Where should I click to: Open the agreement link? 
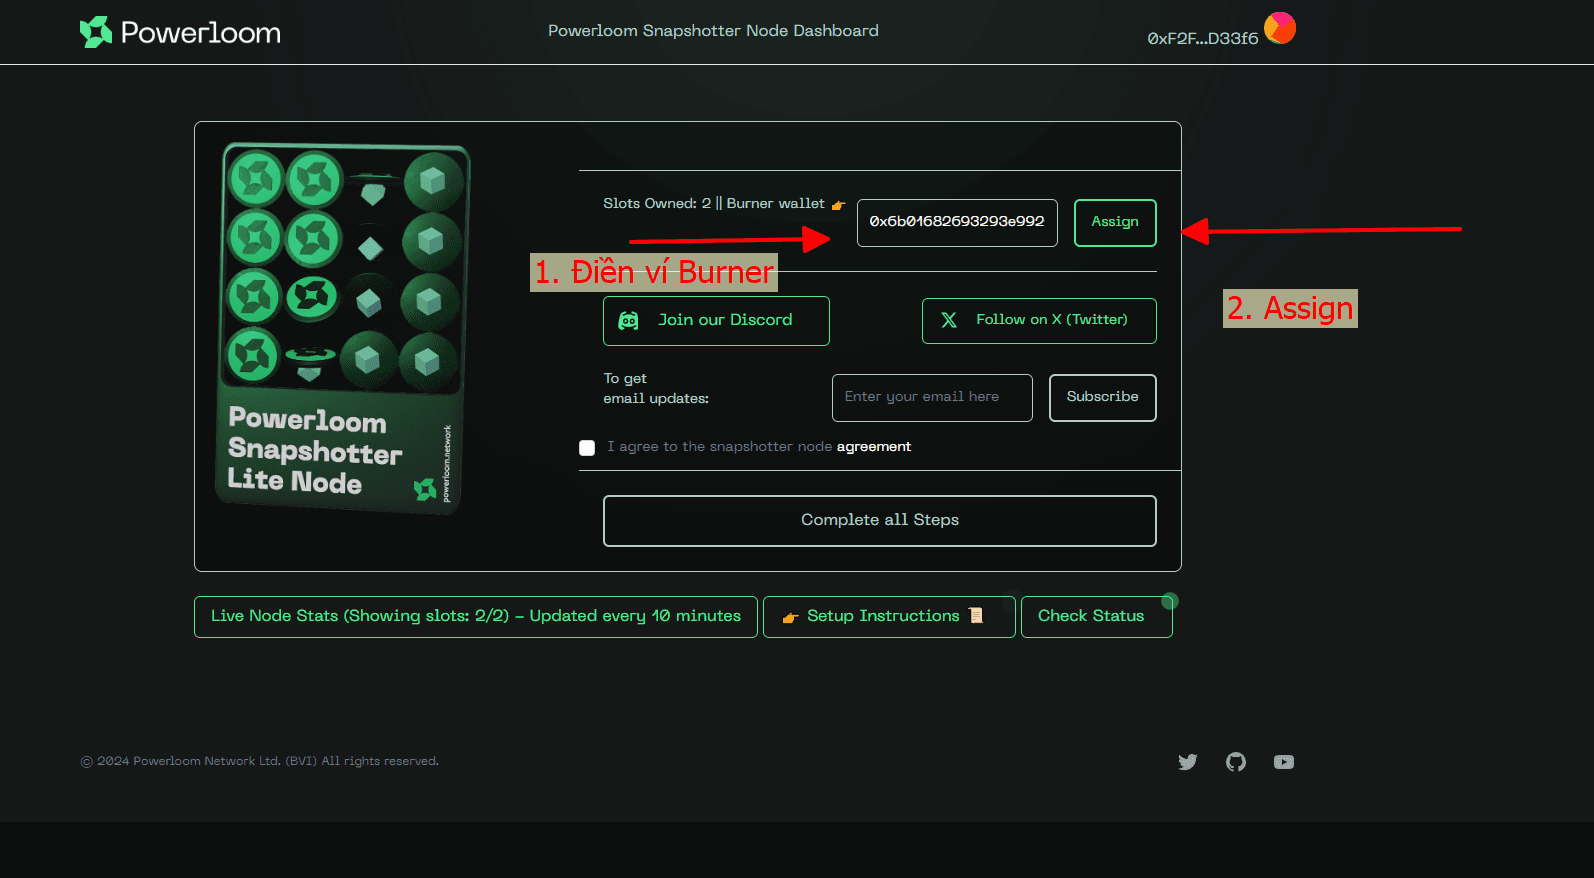tap(874, 447)
